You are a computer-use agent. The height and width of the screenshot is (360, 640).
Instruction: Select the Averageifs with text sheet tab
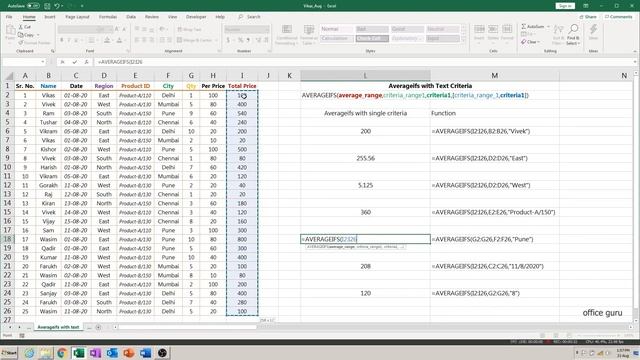tap(58, 327)
